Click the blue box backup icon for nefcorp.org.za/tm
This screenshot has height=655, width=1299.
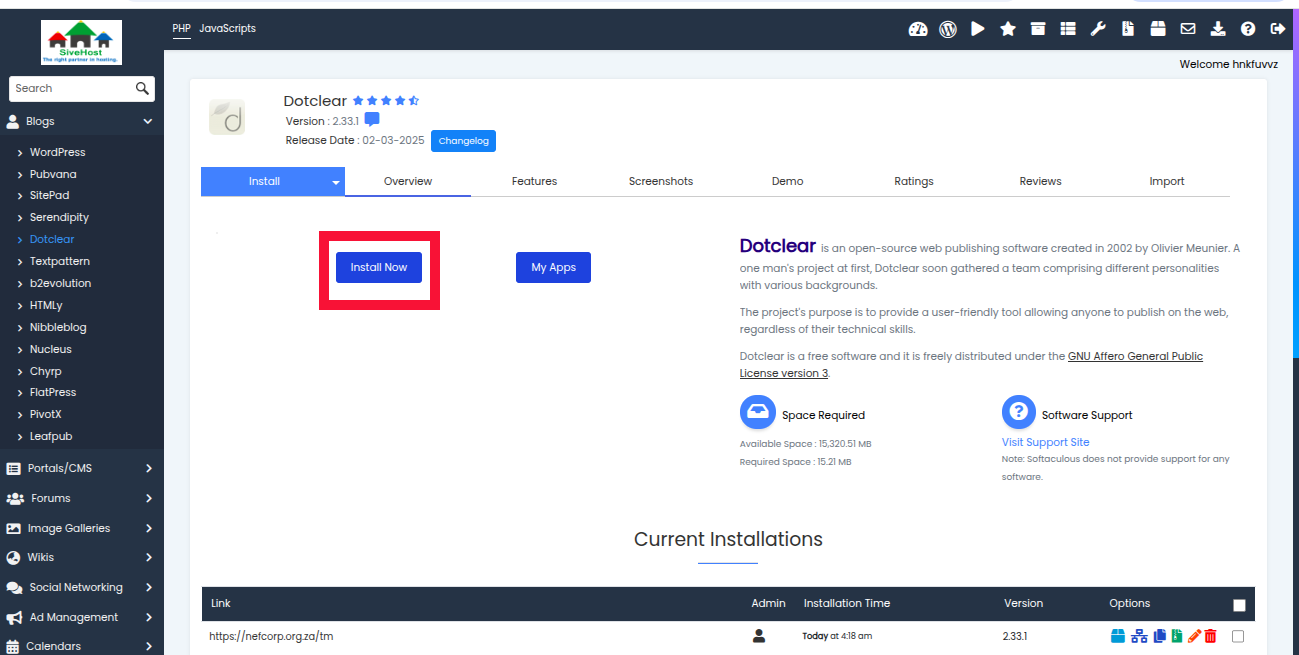(x=1118, y=635)
